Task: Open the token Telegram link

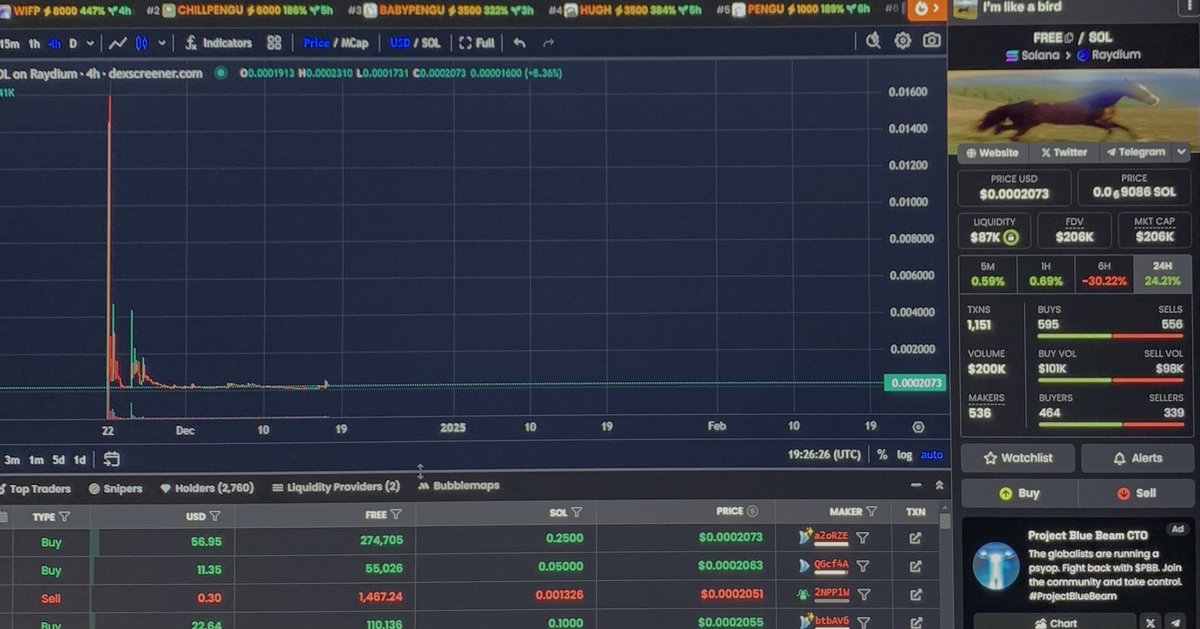Action: pyautogui.click(x=1135, y=152)
